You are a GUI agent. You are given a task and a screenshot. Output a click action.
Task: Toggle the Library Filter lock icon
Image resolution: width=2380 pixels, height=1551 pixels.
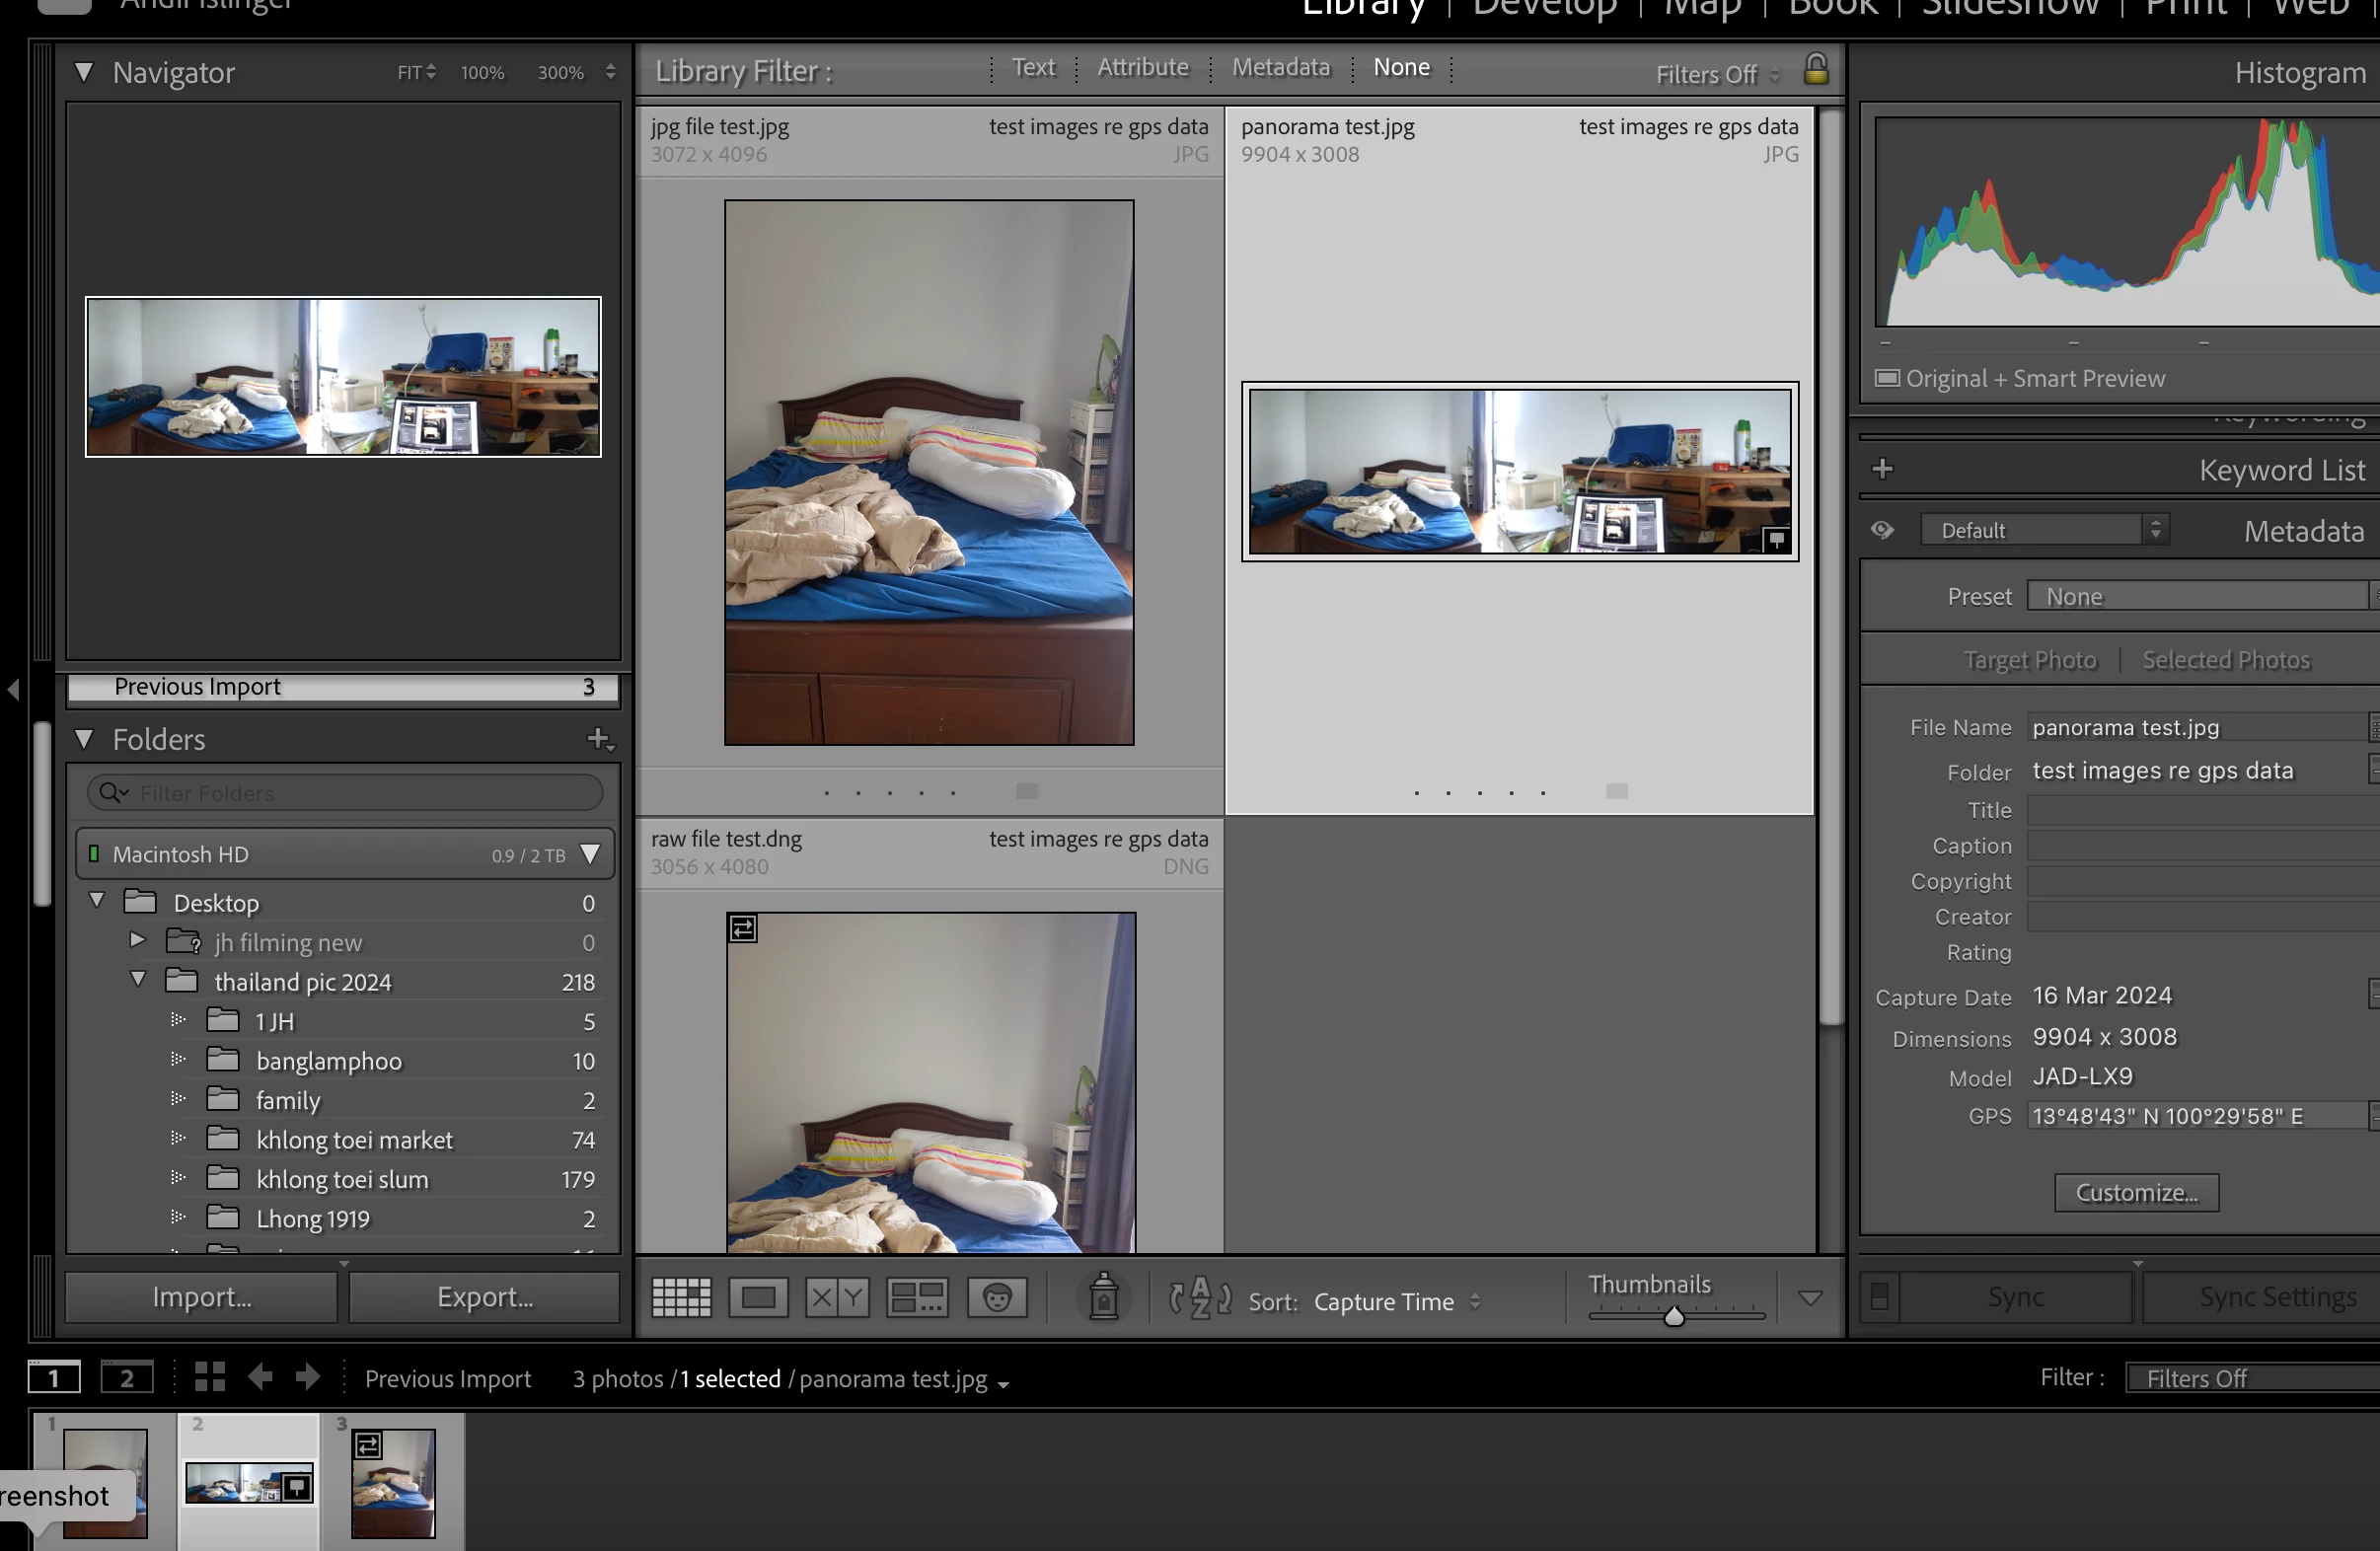[1816, 70]
